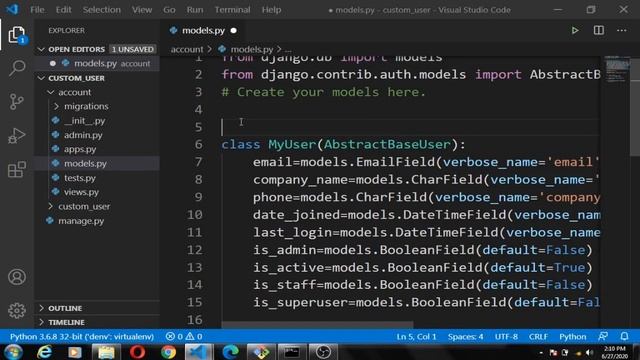Change encoding via UTF-8
Screen dimensions: 640x360
506,336
